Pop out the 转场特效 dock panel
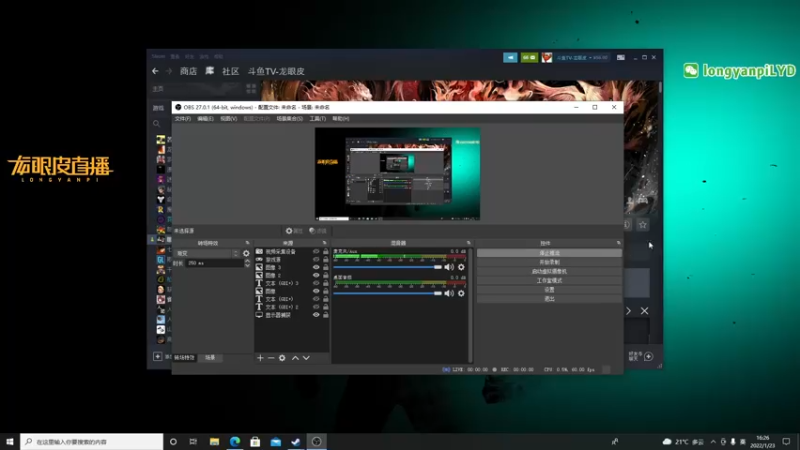The width and height of the screenshot is (800, 450). pyautogui.click(x=247, y=243)
